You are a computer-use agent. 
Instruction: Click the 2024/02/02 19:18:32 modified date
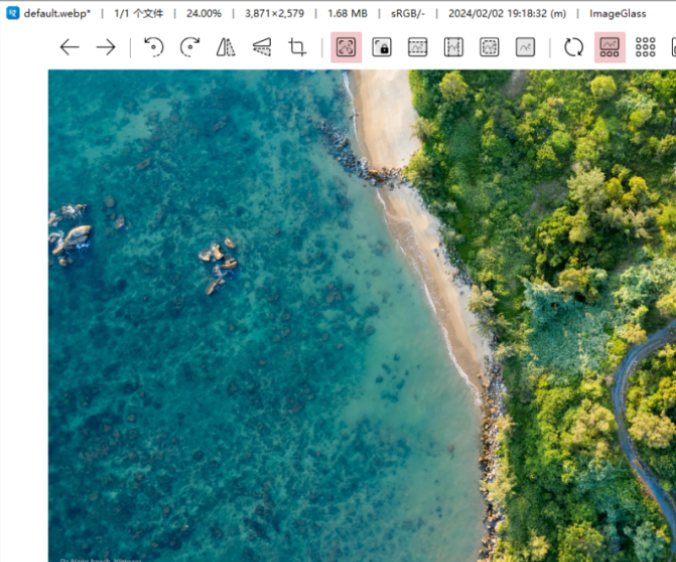(x=507, y=13)
